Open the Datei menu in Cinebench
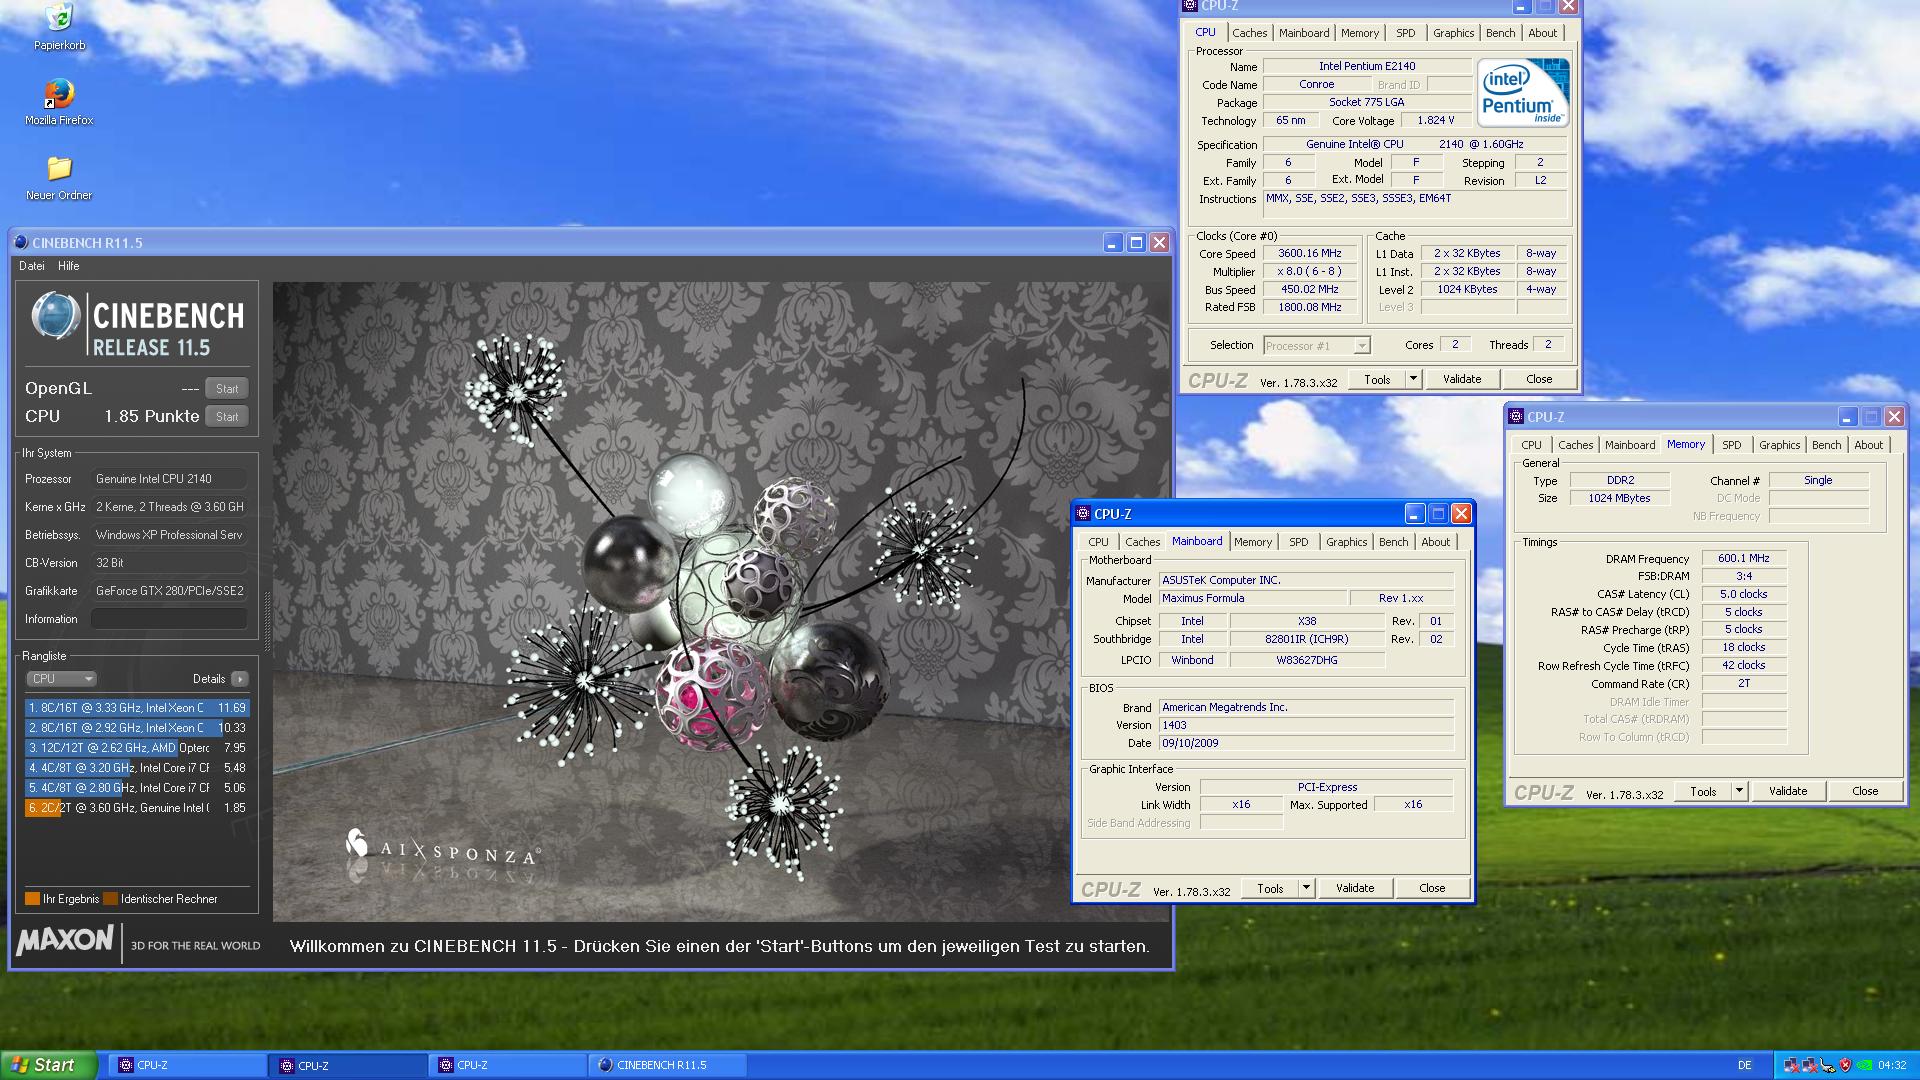This screenshot has height=1080, width=1920. pos(32,266)
